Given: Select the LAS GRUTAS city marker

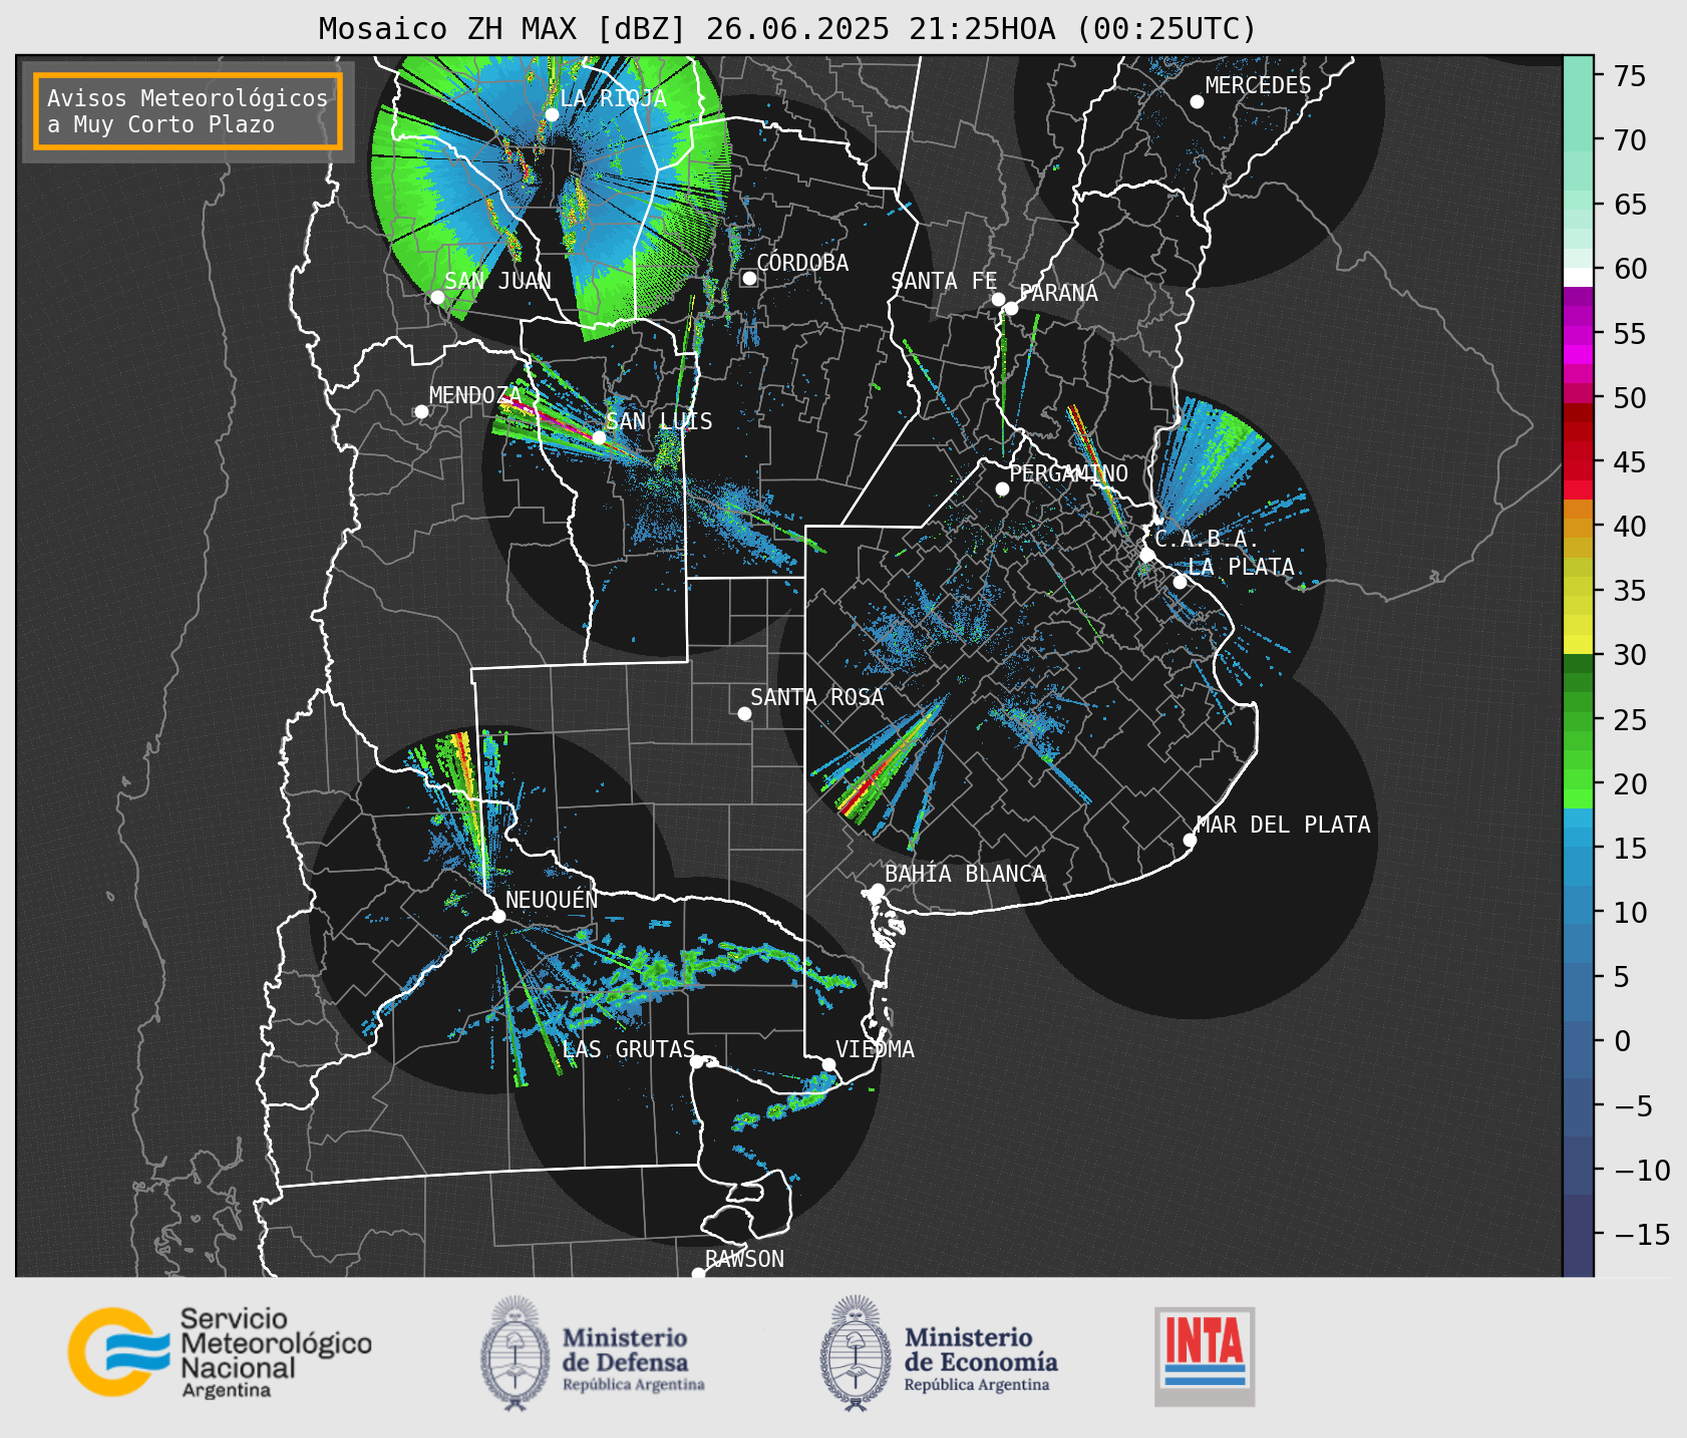Looking at the screenshot, I should (x=697, y=1061).
